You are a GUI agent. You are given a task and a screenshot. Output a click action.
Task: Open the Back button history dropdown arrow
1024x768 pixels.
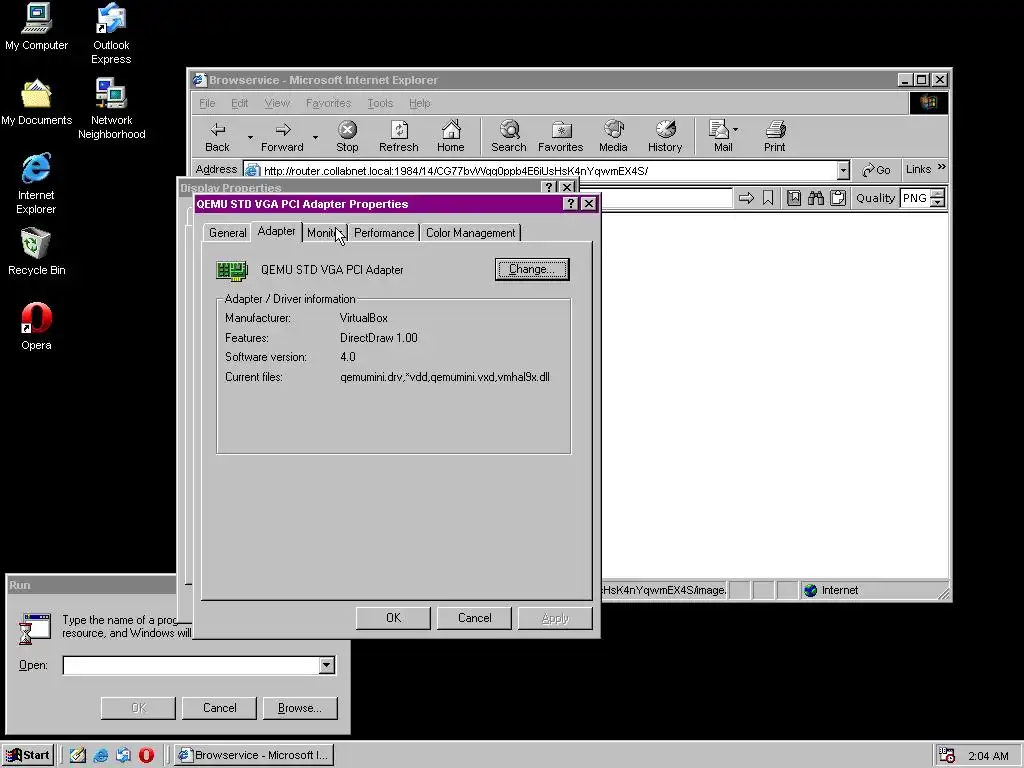[249, 137]
